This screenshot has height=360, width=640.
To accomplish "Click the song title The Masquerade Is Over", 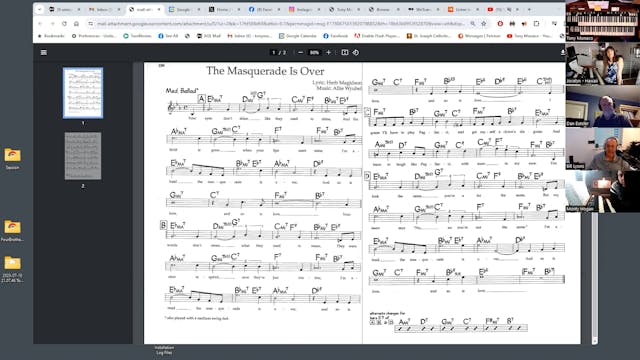I will coord(265,71).
